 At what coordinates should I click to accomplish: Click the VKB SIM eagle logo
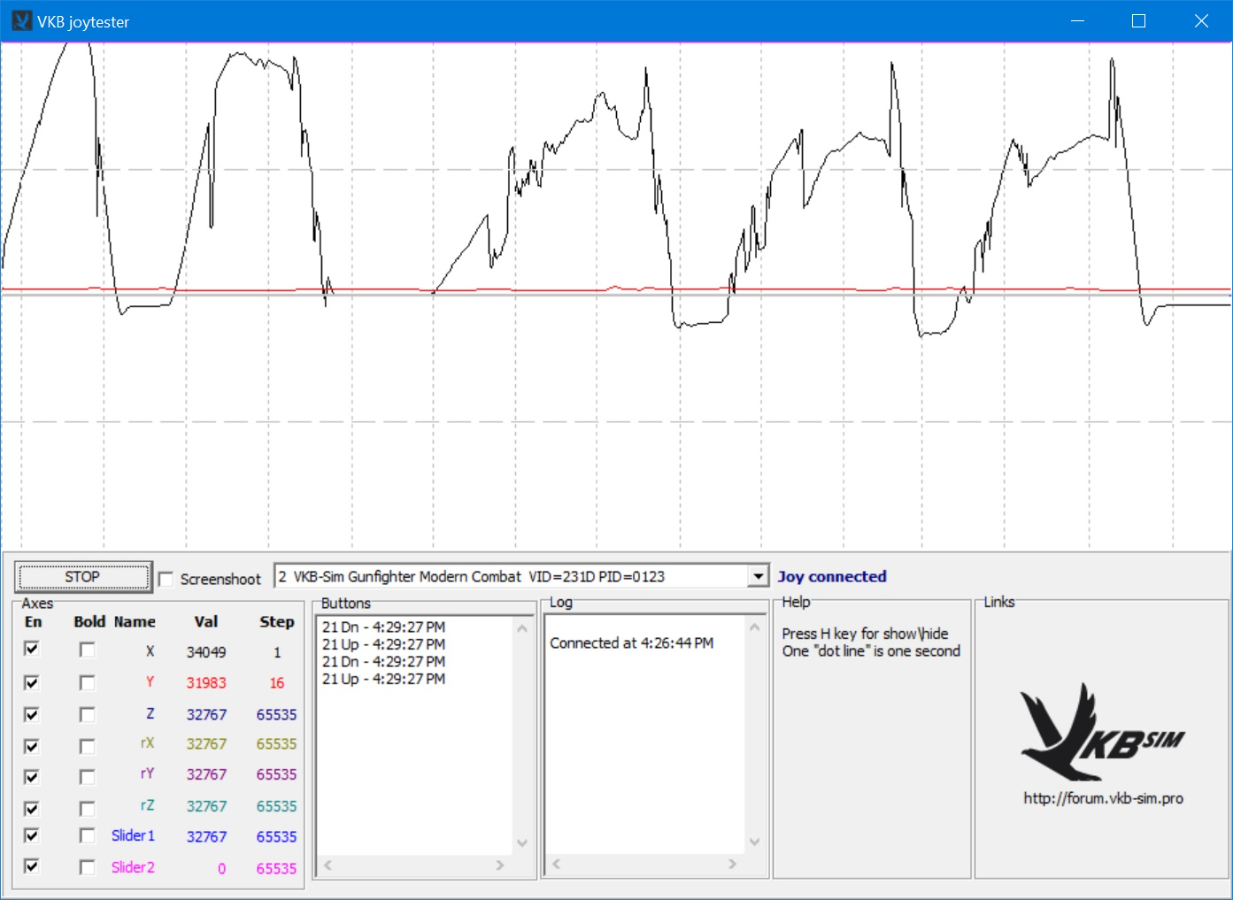(x=1102, y=734)
